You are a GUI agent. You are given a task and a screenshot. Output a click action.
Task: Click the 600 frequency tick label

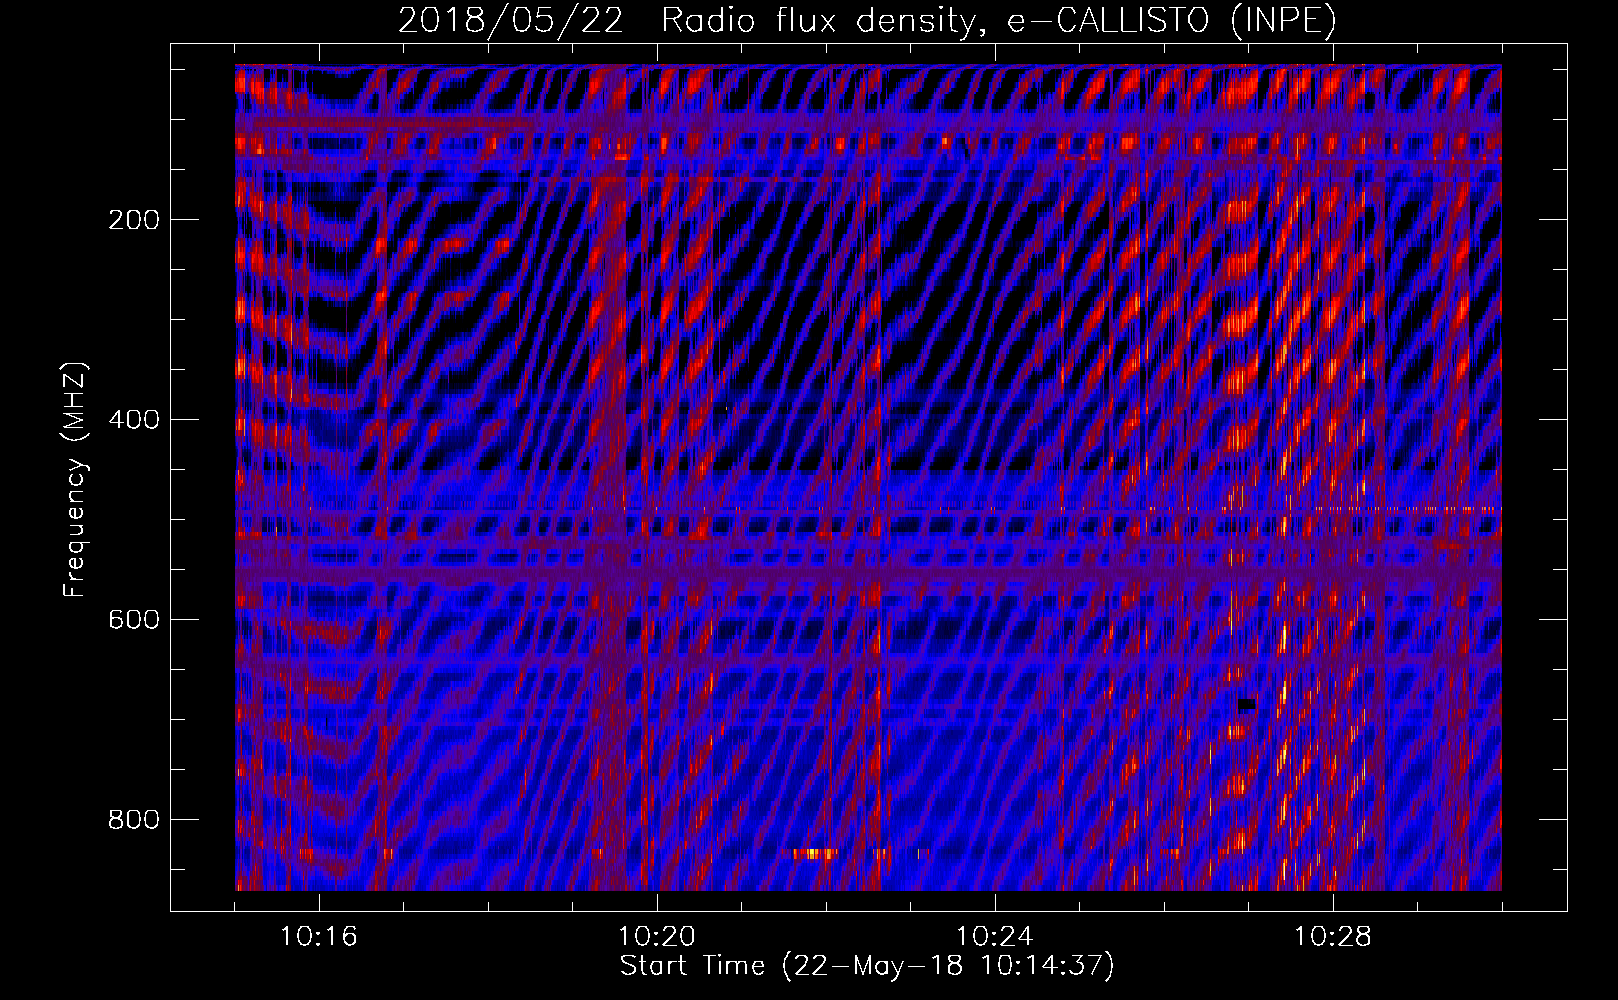134,620
